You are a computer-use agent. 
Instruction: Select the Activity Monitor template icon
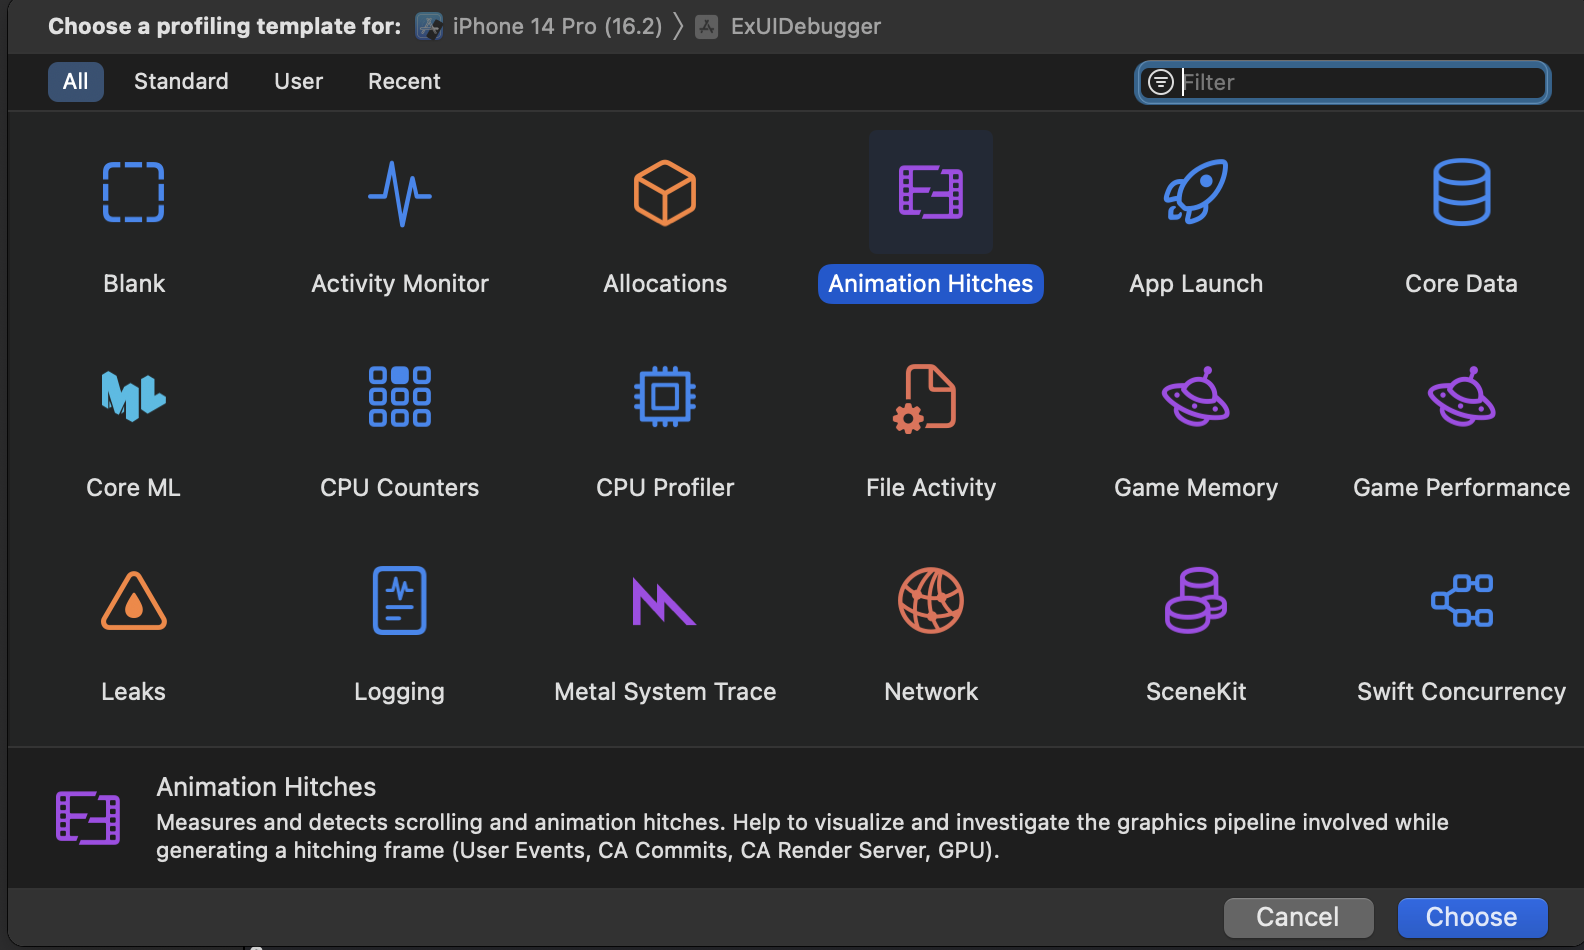tap(400, 193)
